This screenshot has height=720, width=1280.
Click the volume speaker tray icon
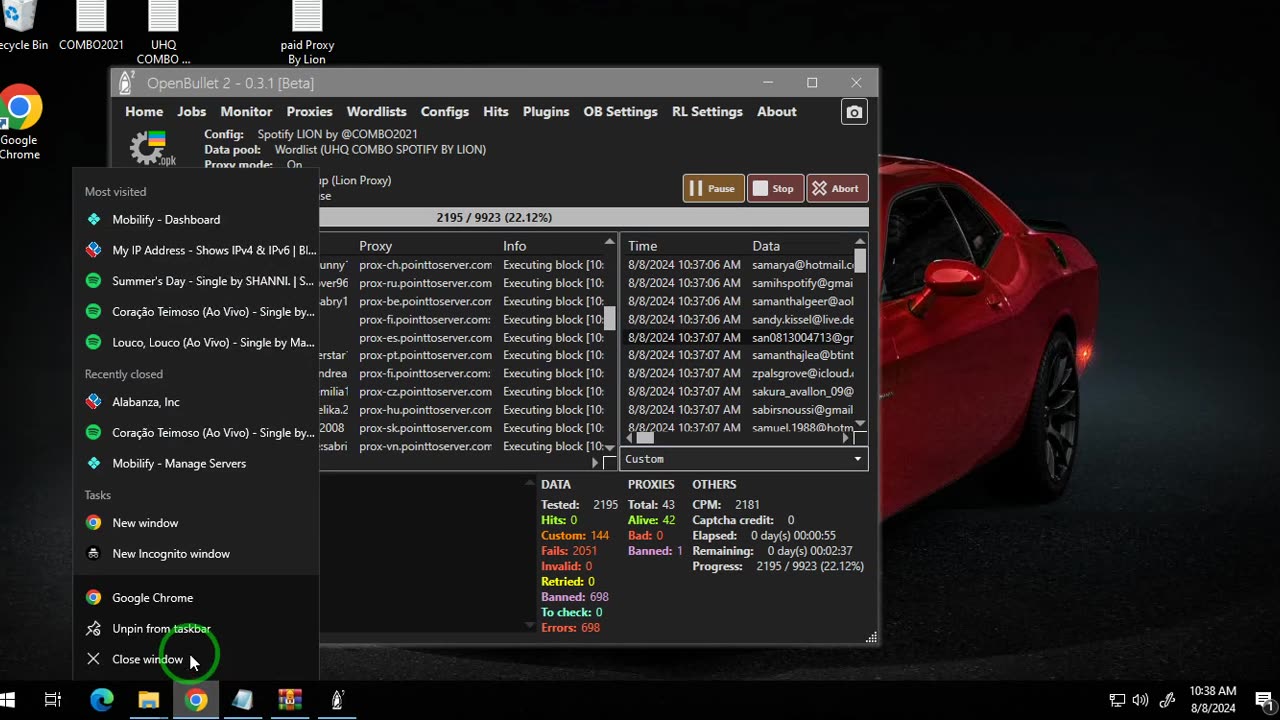tap(1141, 700)
